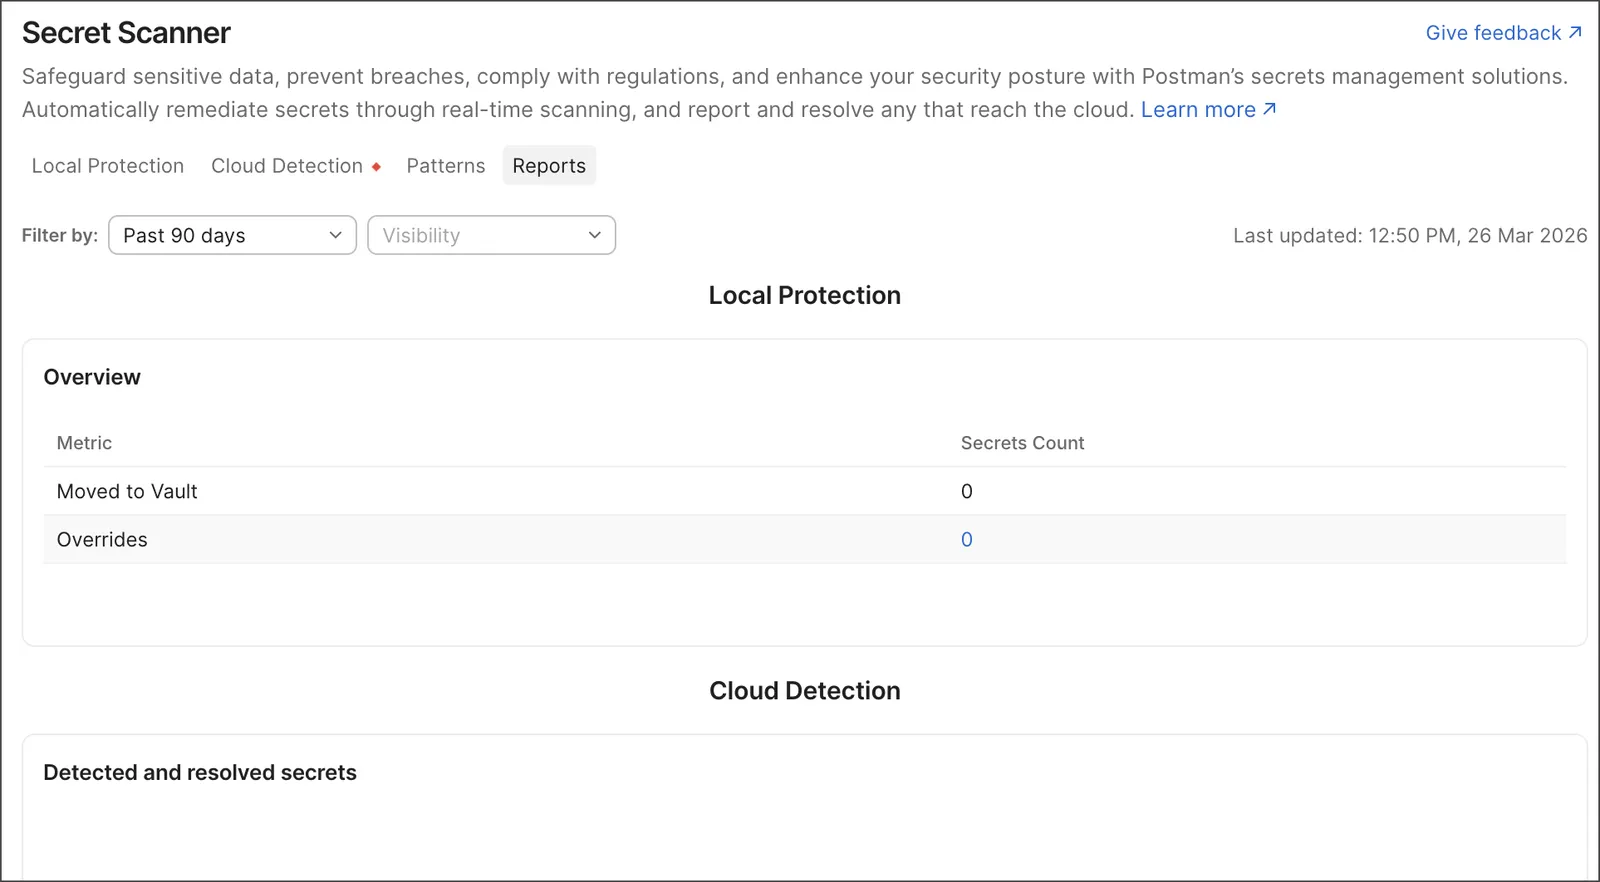Click the Overrides row label
The height and width of the screenshot is (882, 1600).
[x=102, y=540]
